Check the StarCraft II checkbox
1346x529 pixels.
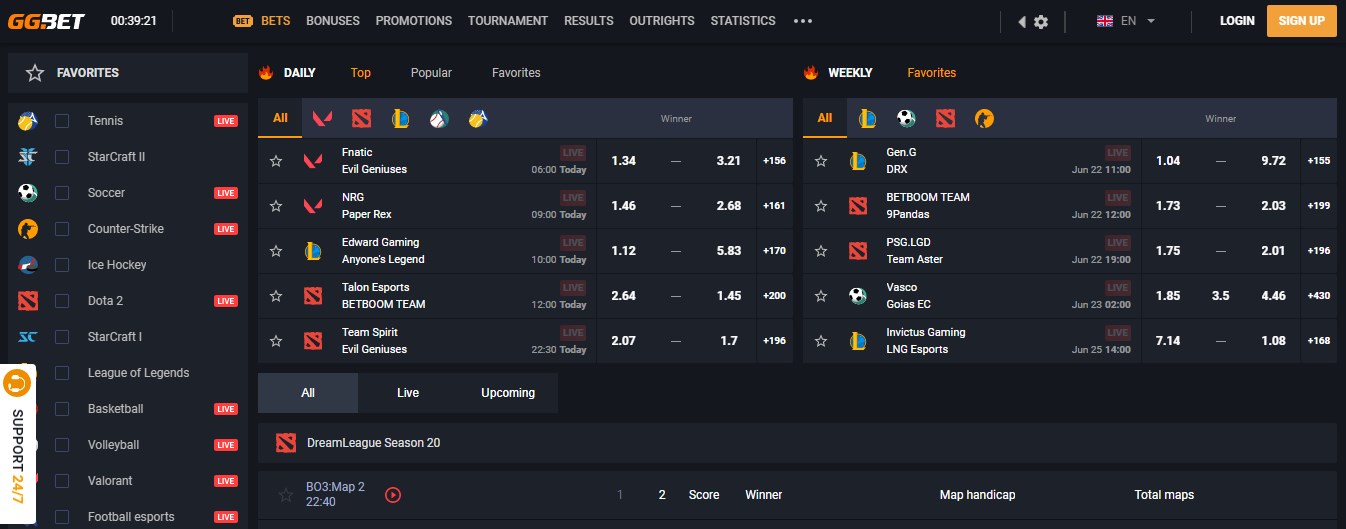62,157
